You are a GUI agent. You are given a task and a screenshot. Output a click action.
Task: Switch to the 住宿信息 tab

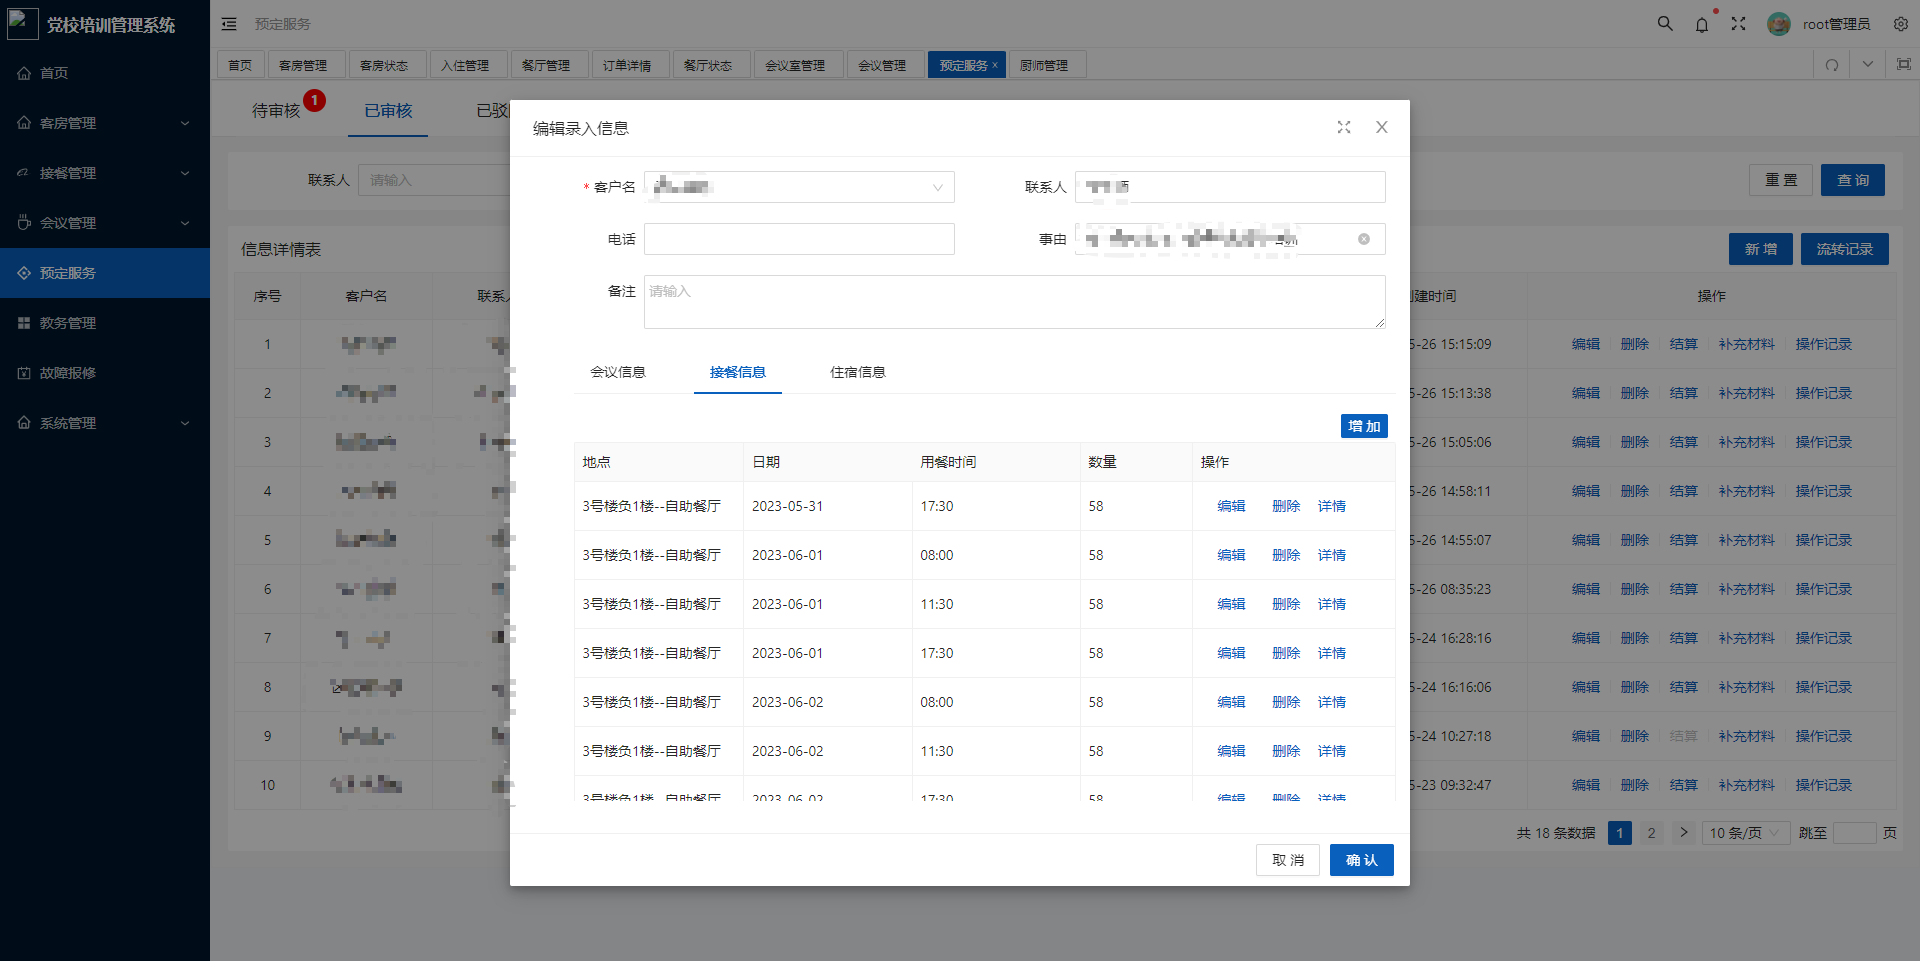coord(858,372)
